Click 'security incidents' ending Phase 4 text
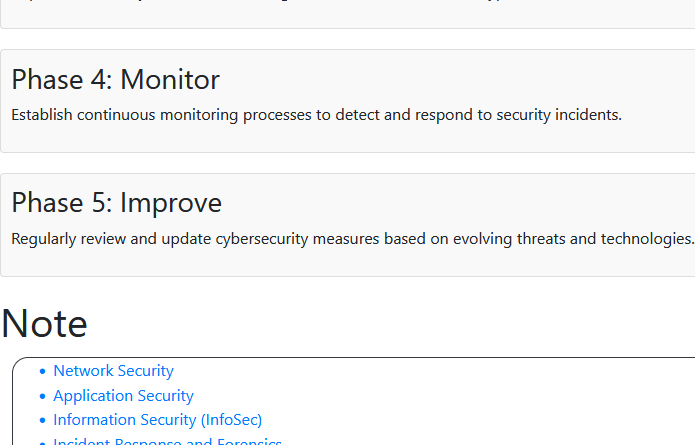The width and height of the screenshot is (695, 445). [557, 115]
